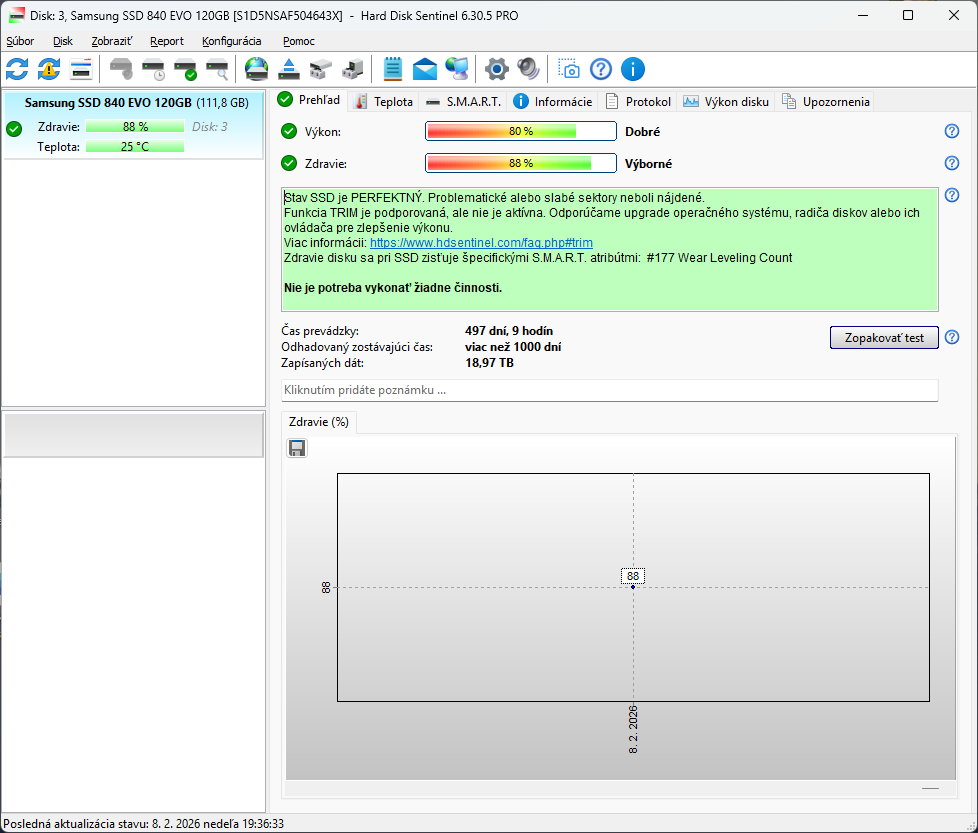Screen dimensions: 978x833
Task: Click the 'viac než 1000 dní' value
Action: (513, 347)
